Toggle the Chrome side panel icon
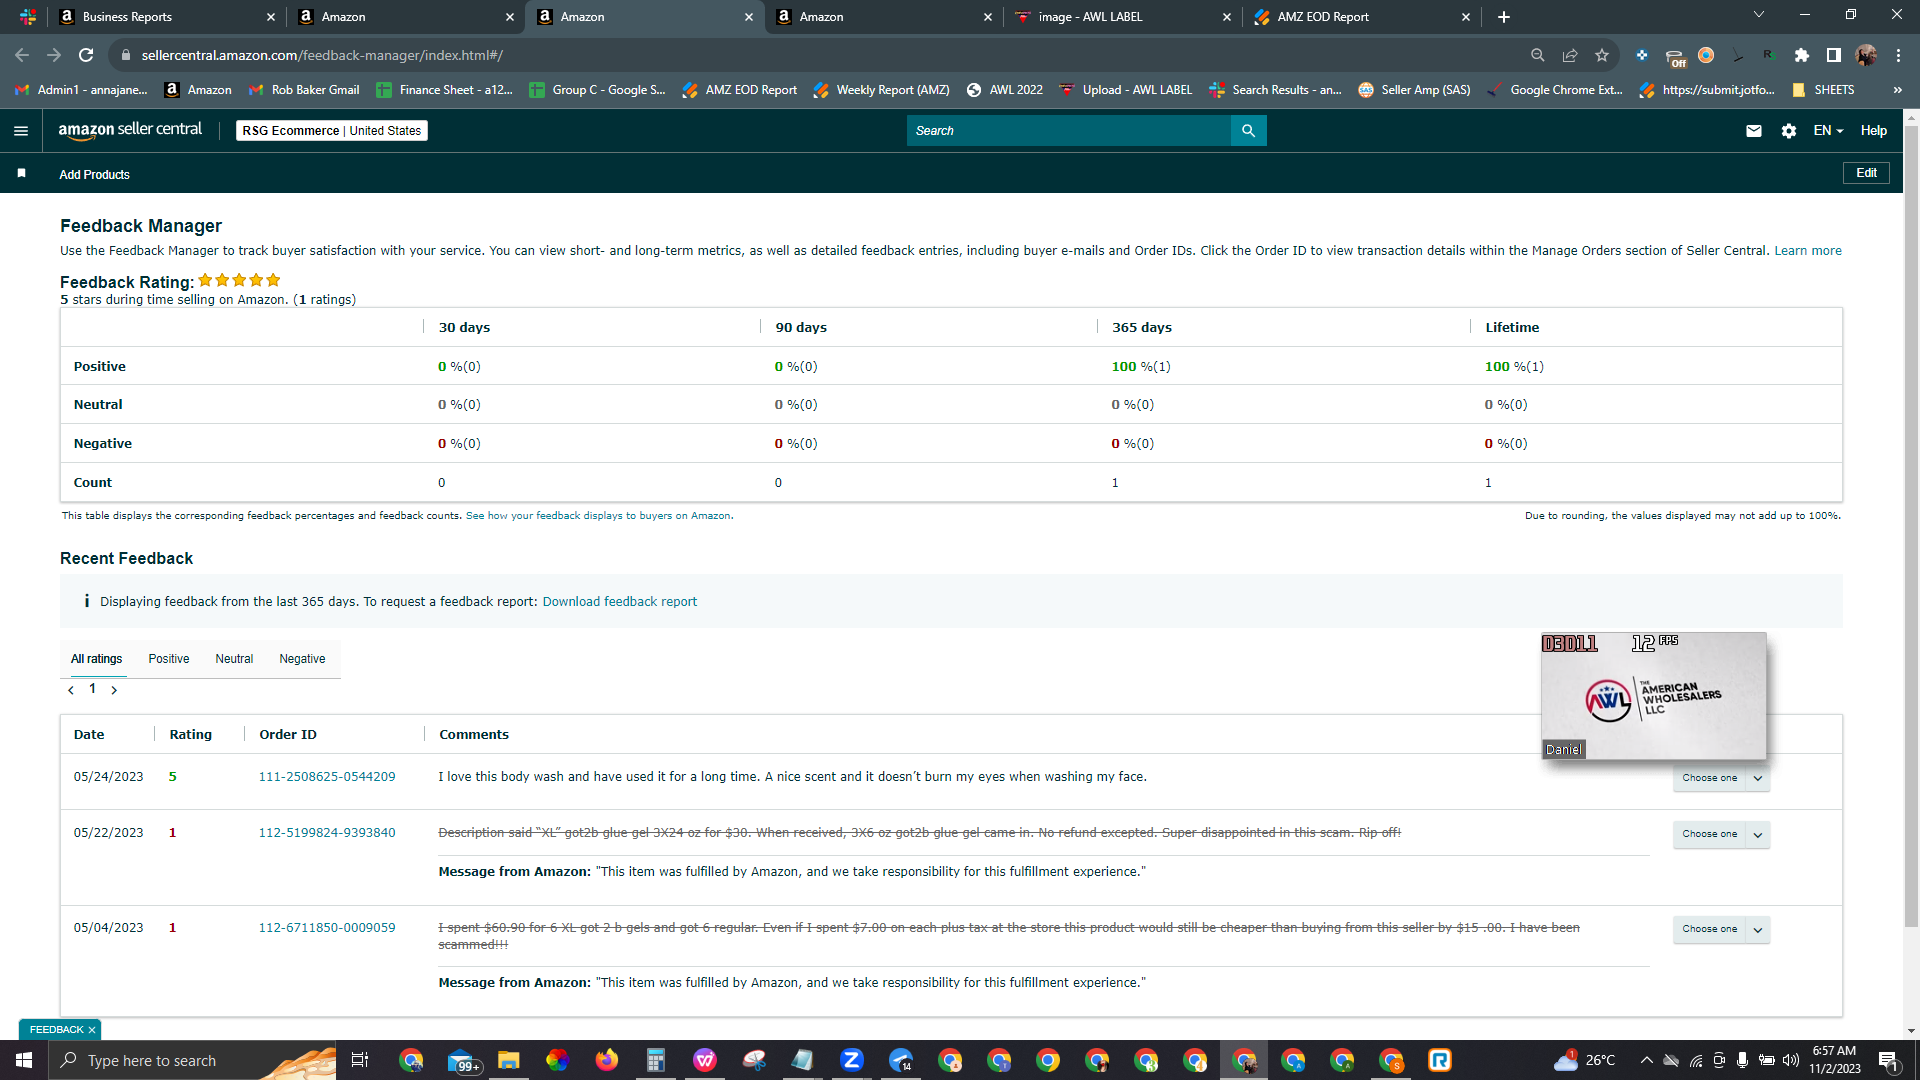This screenshot has height=1080, width=1920. point(1834,55)
